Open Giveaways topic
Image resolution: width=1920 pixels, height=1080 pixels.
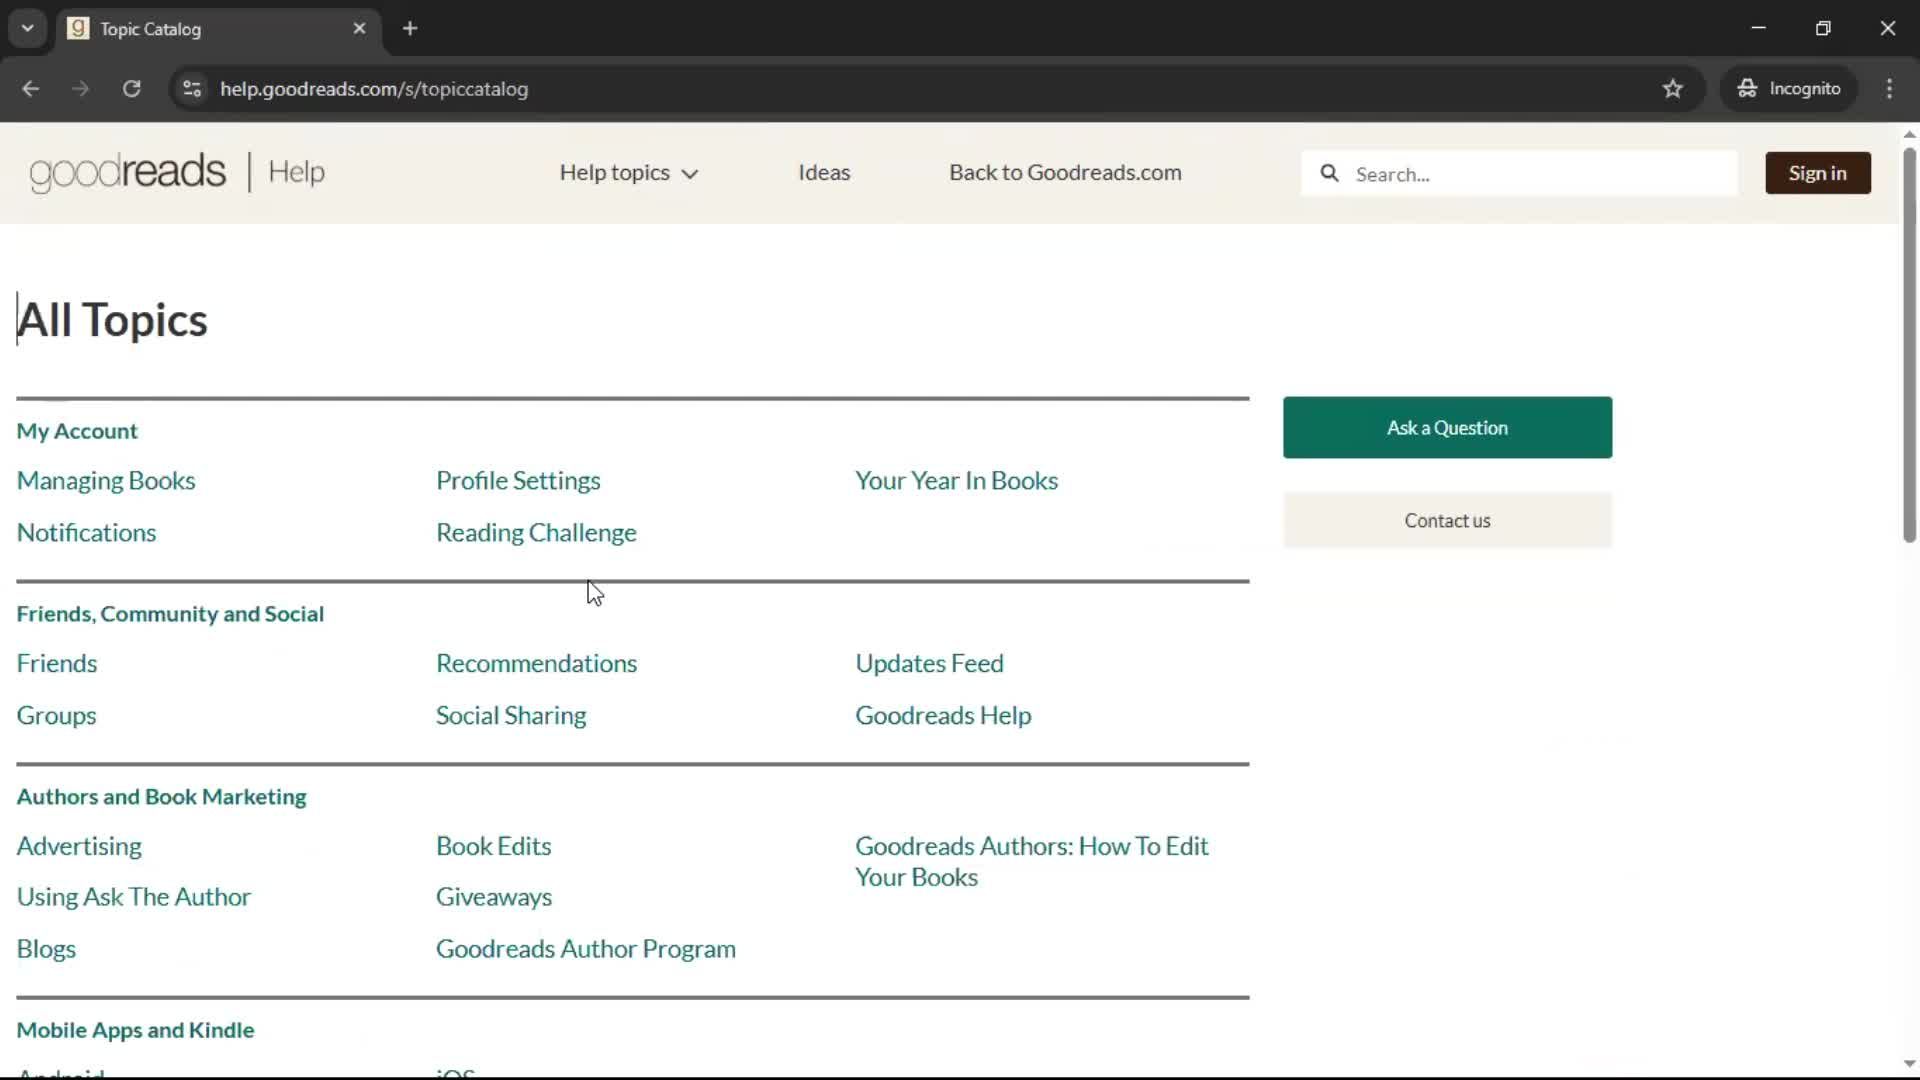pyautogui.click(x=494, y=897)
